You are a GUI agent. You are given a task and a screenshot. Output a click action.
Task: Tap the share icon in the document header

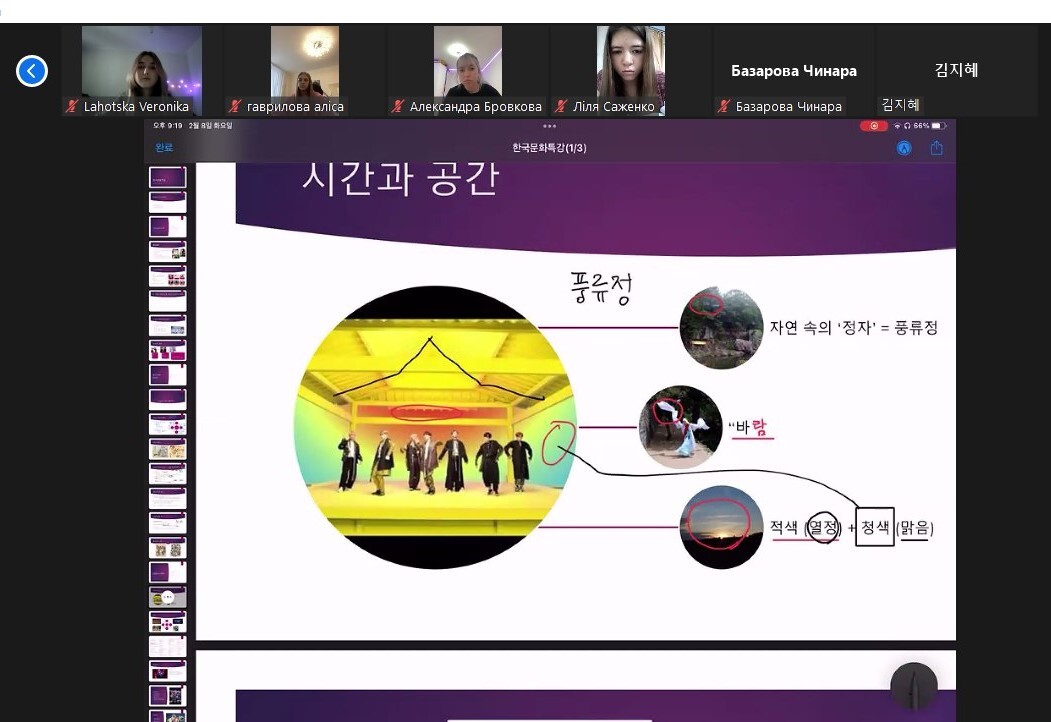(936, 148)
